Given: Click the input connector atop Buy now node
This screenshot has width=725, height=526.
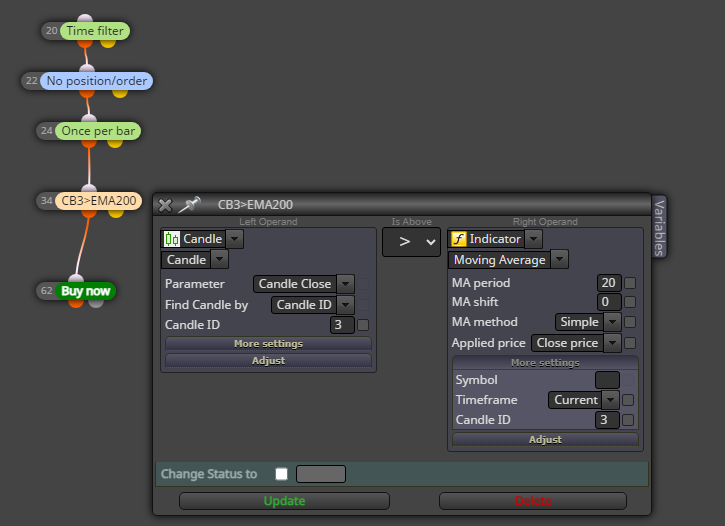Looking at the screenshot, I should (76, 278).
